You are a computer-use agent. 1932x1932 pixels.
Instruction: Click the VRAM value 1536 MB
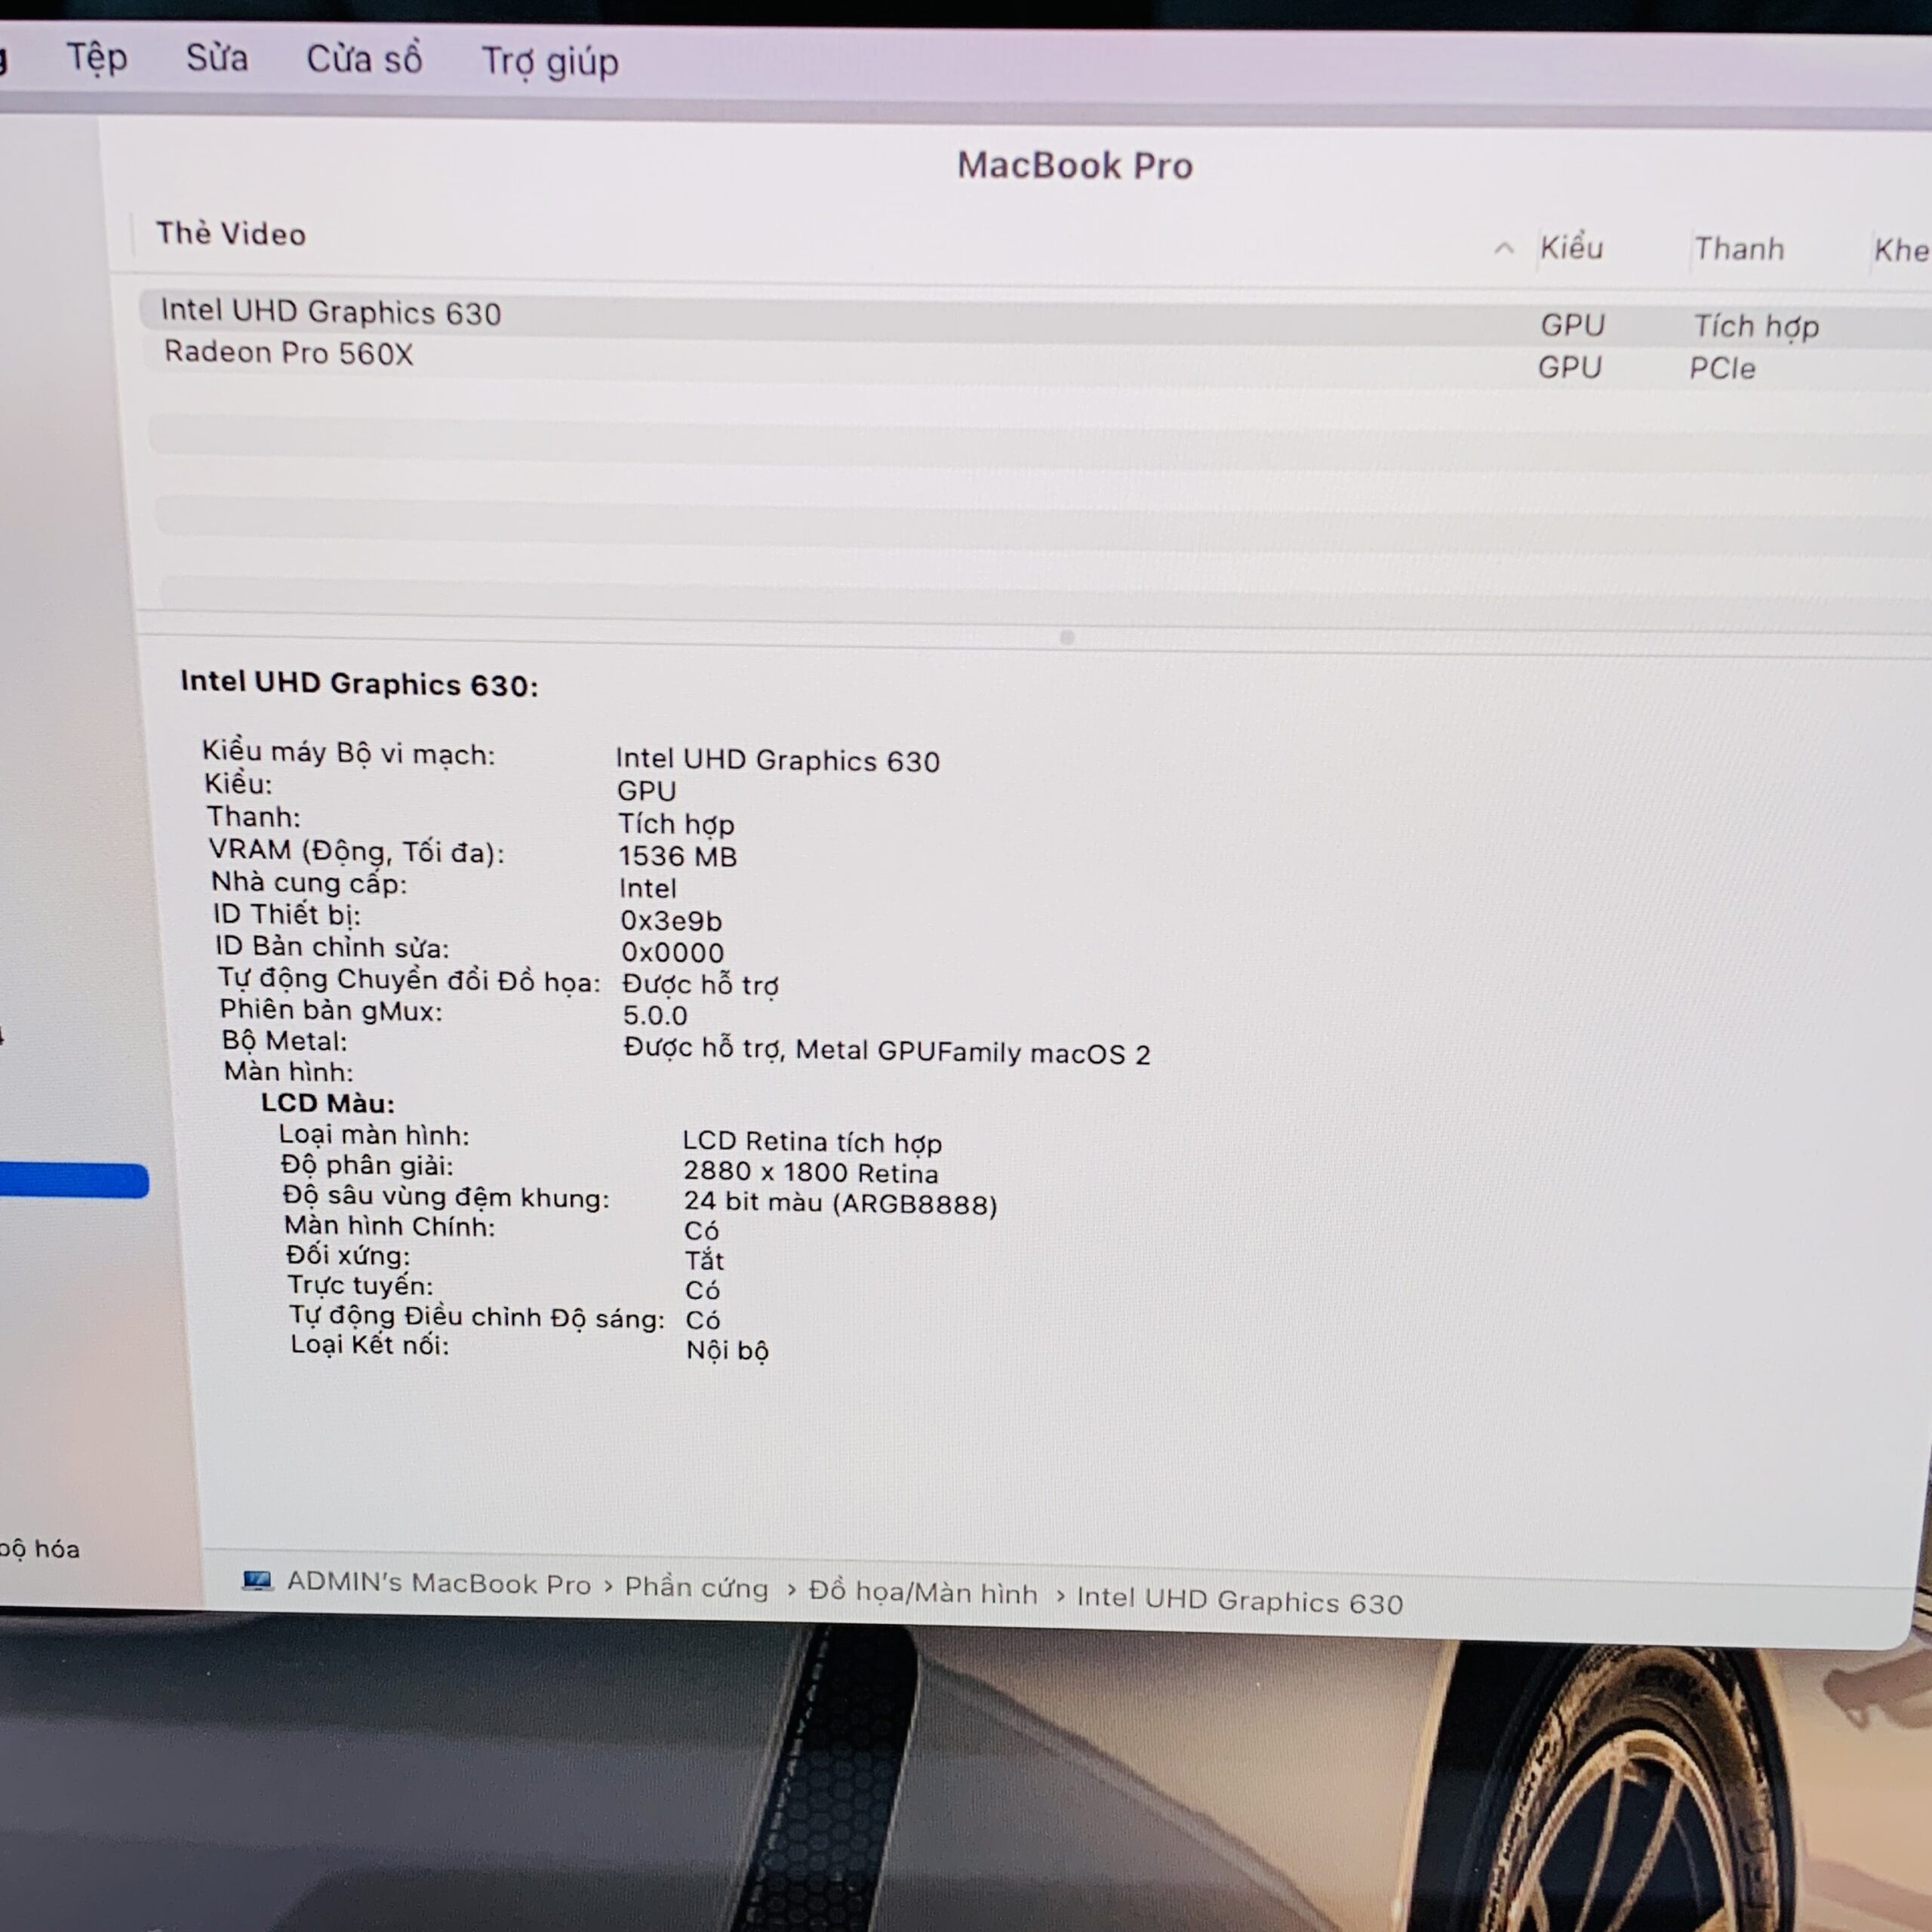click(677, 856)
